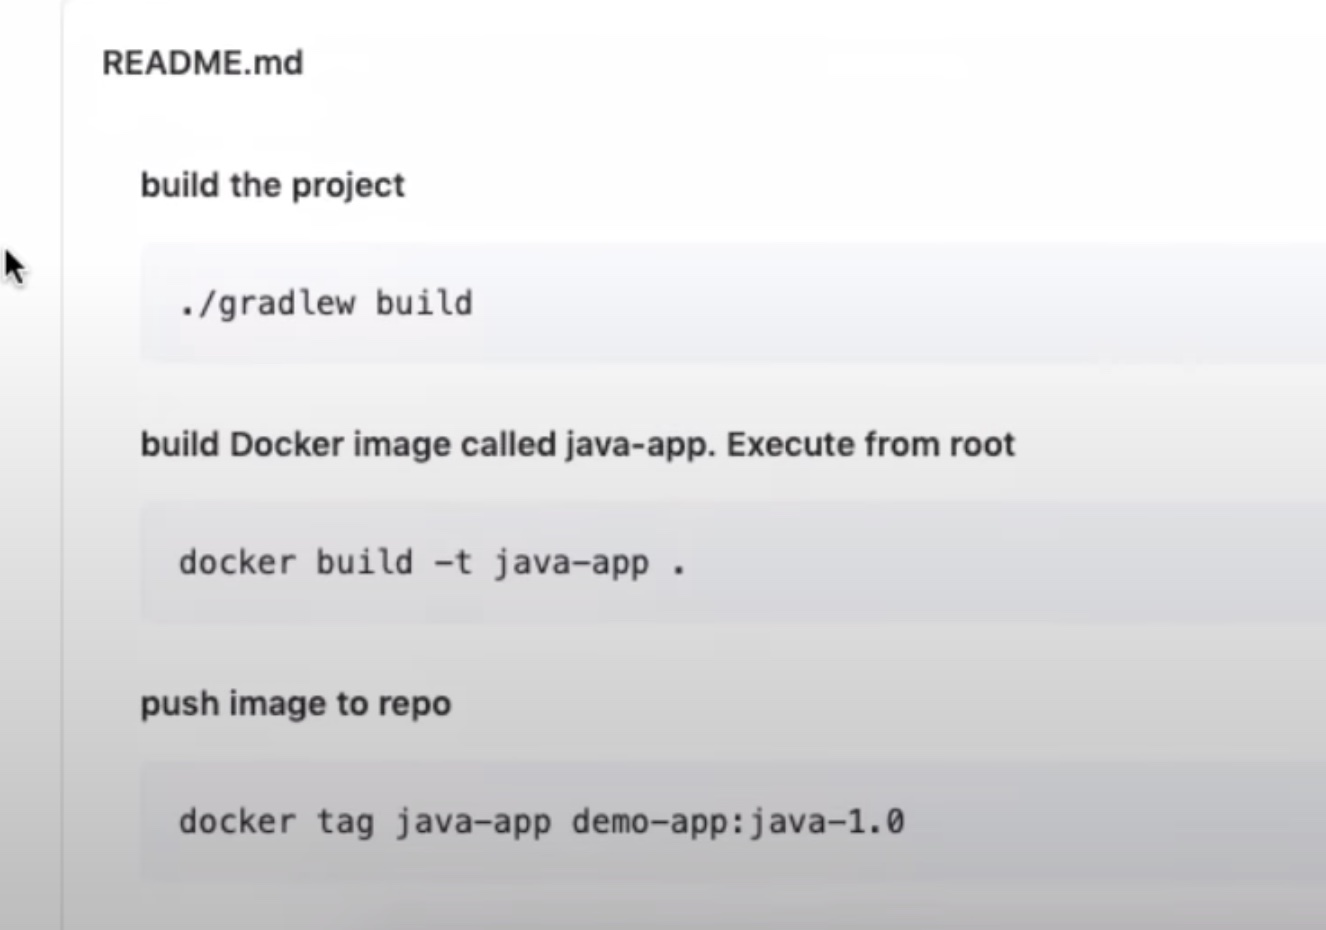This screenshot has width=1326, height=930.
Task: Click the 'build Docker image called java-app' heading
Action: click(577, 444)
